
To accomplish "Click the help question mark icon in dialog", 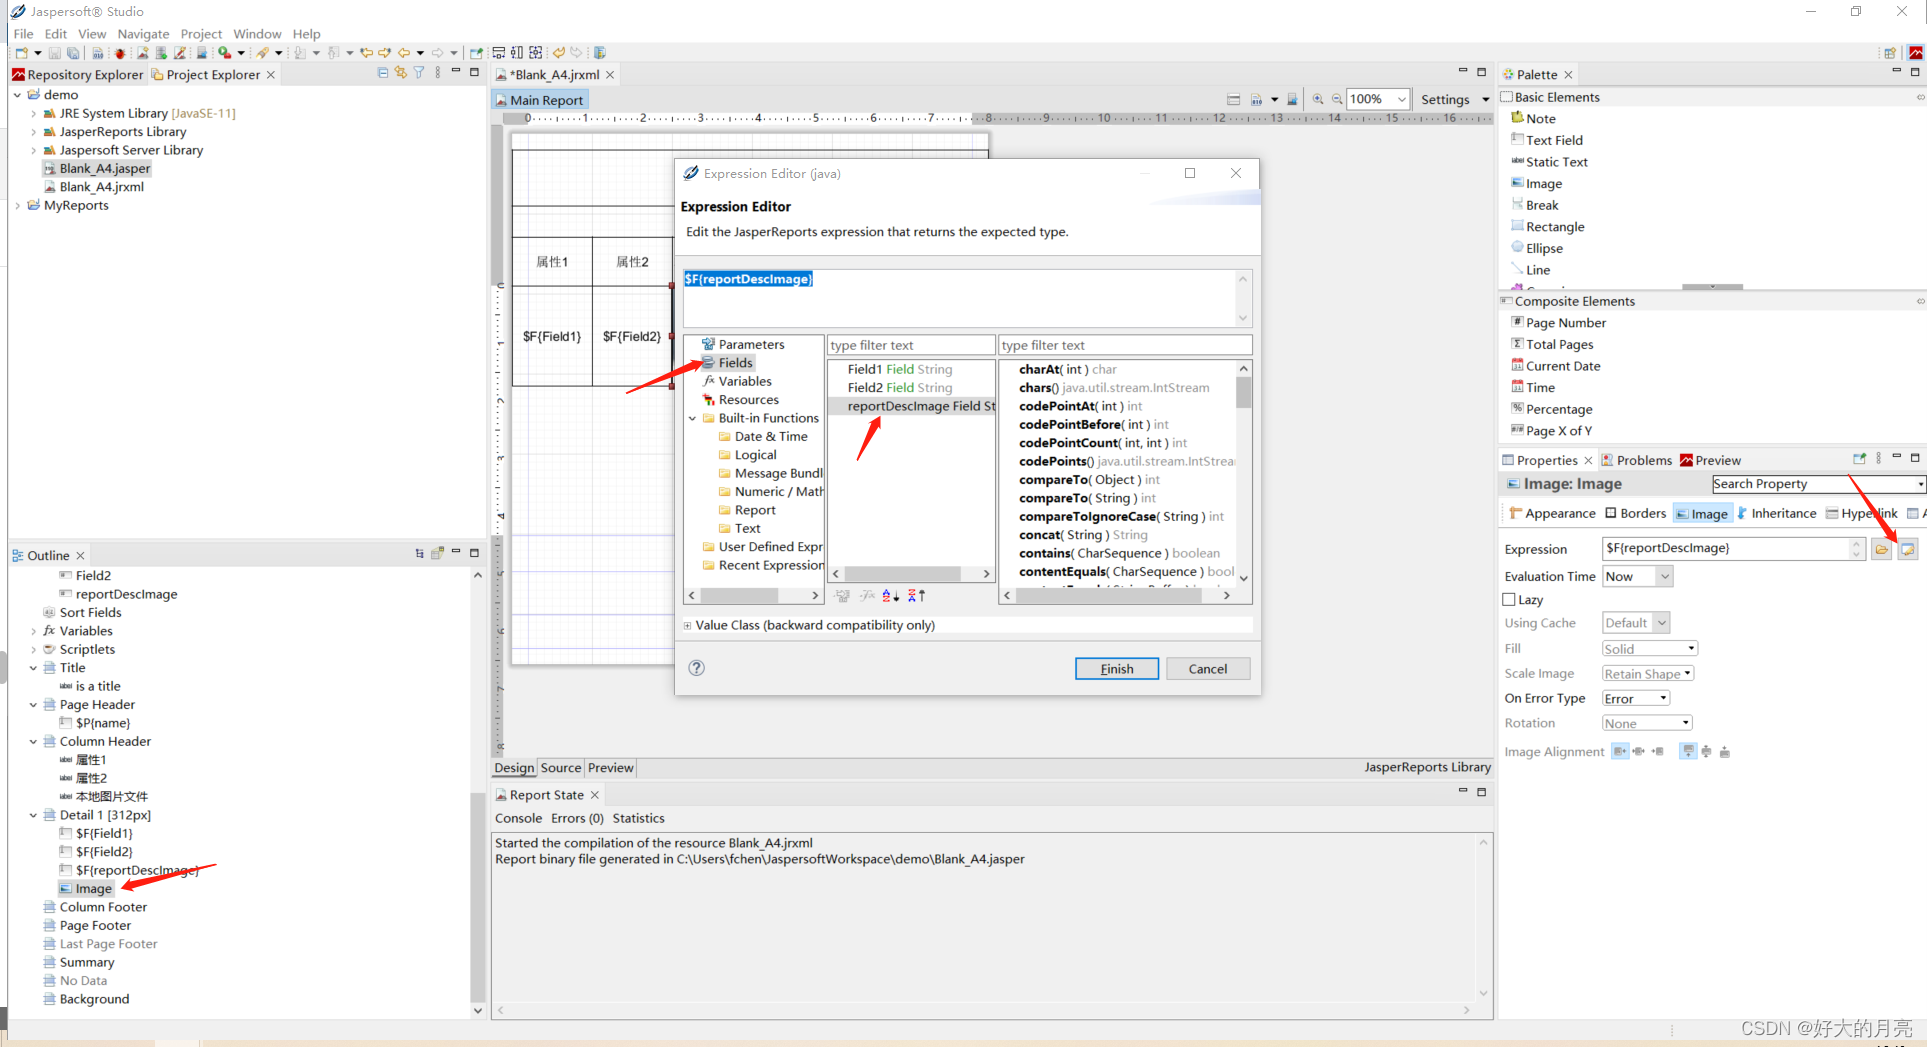I will tap(697, 668).
